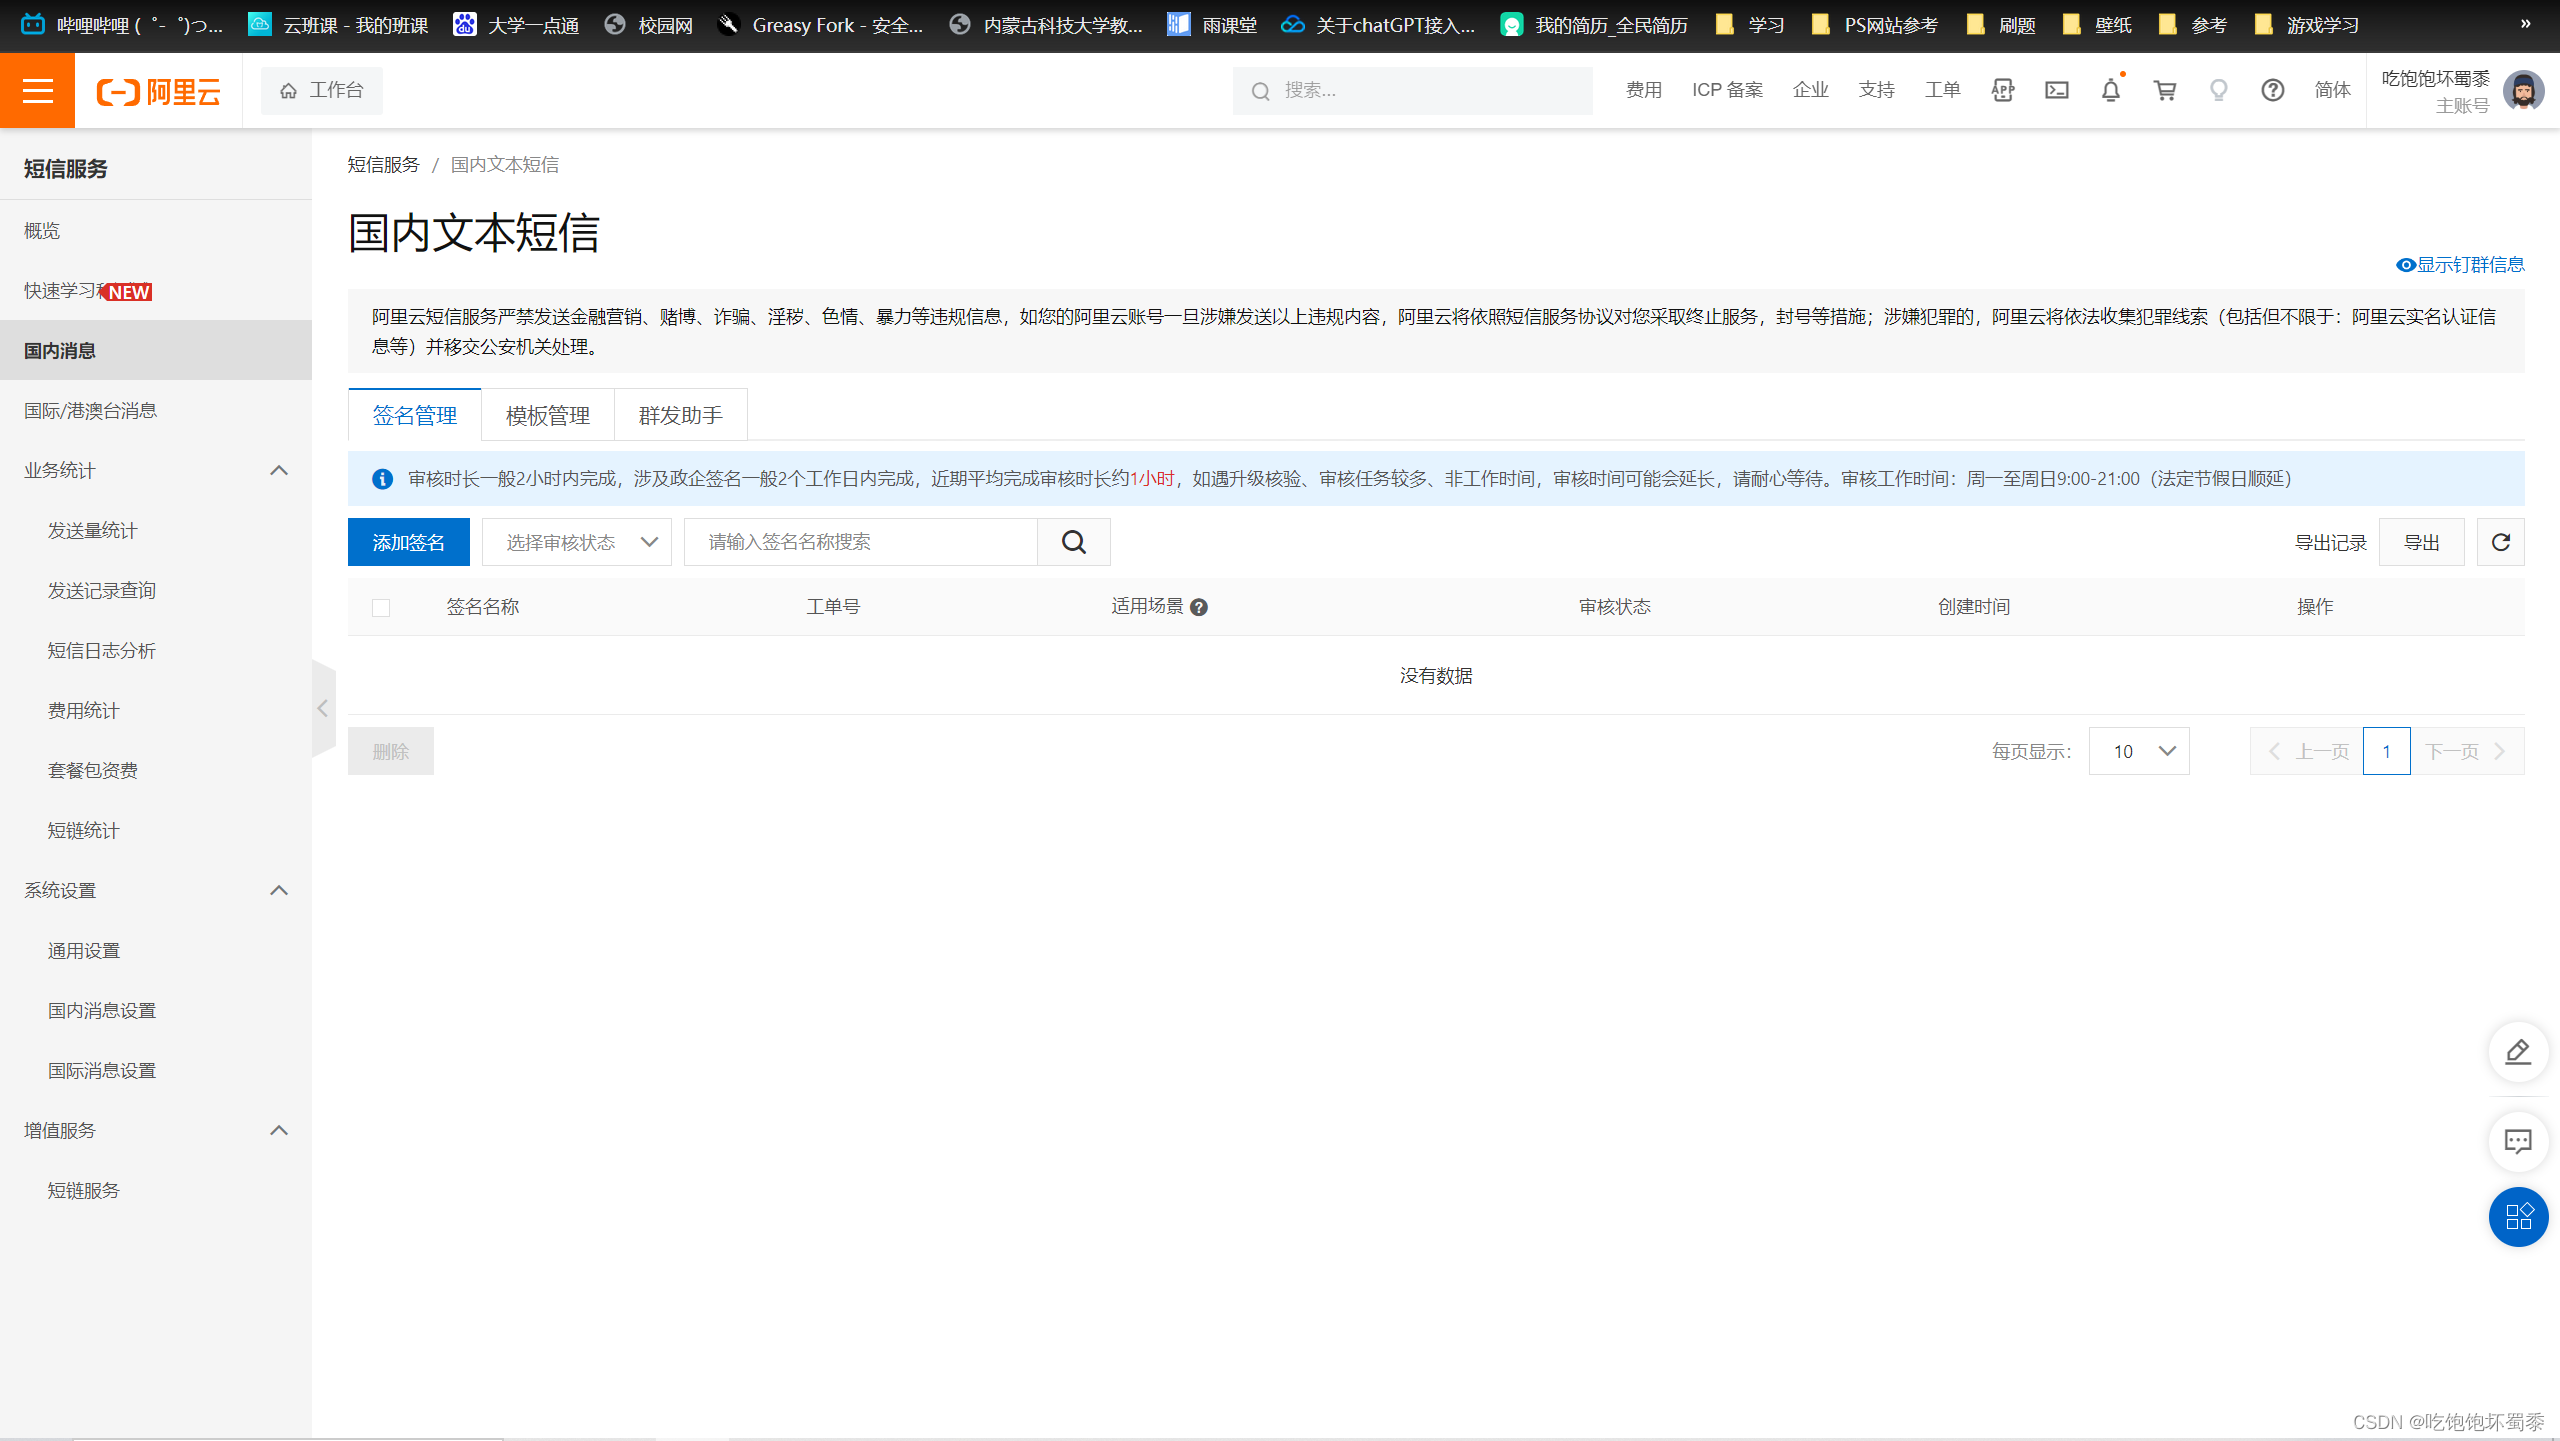Click the notification bell icon
The width and height of the screenshot is (2560, 1441).
(x=2110, y=90)
